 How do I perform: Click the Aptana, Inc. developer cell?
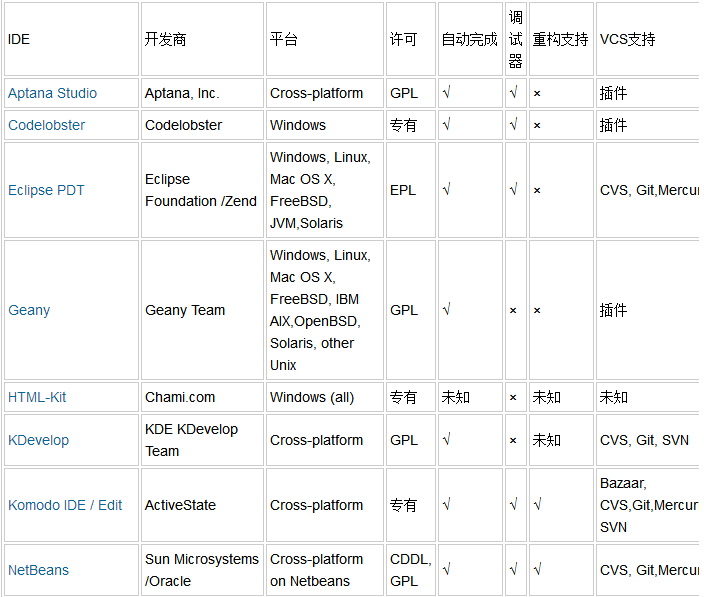coord(182,93)
